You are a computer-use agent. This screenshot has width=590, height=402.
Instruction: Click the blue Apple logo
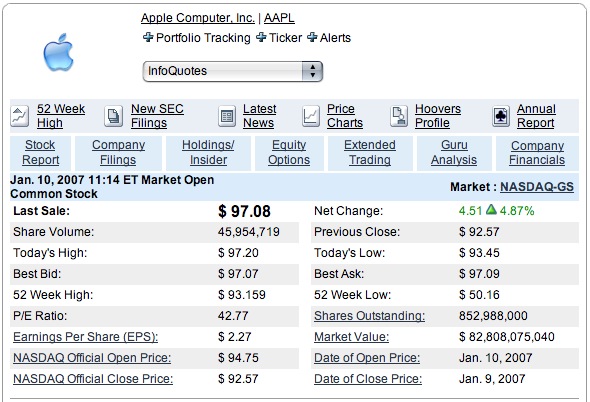click(58, 52)
